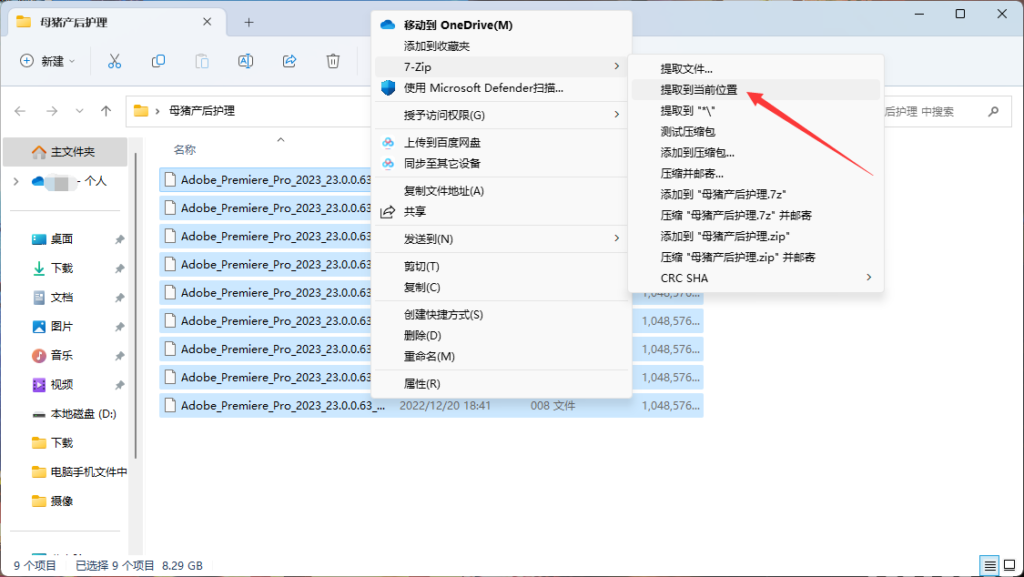This screenshot has width=1024, height=577.
Task: Open 图片 in the sidebar
Action: pos(62,326)
